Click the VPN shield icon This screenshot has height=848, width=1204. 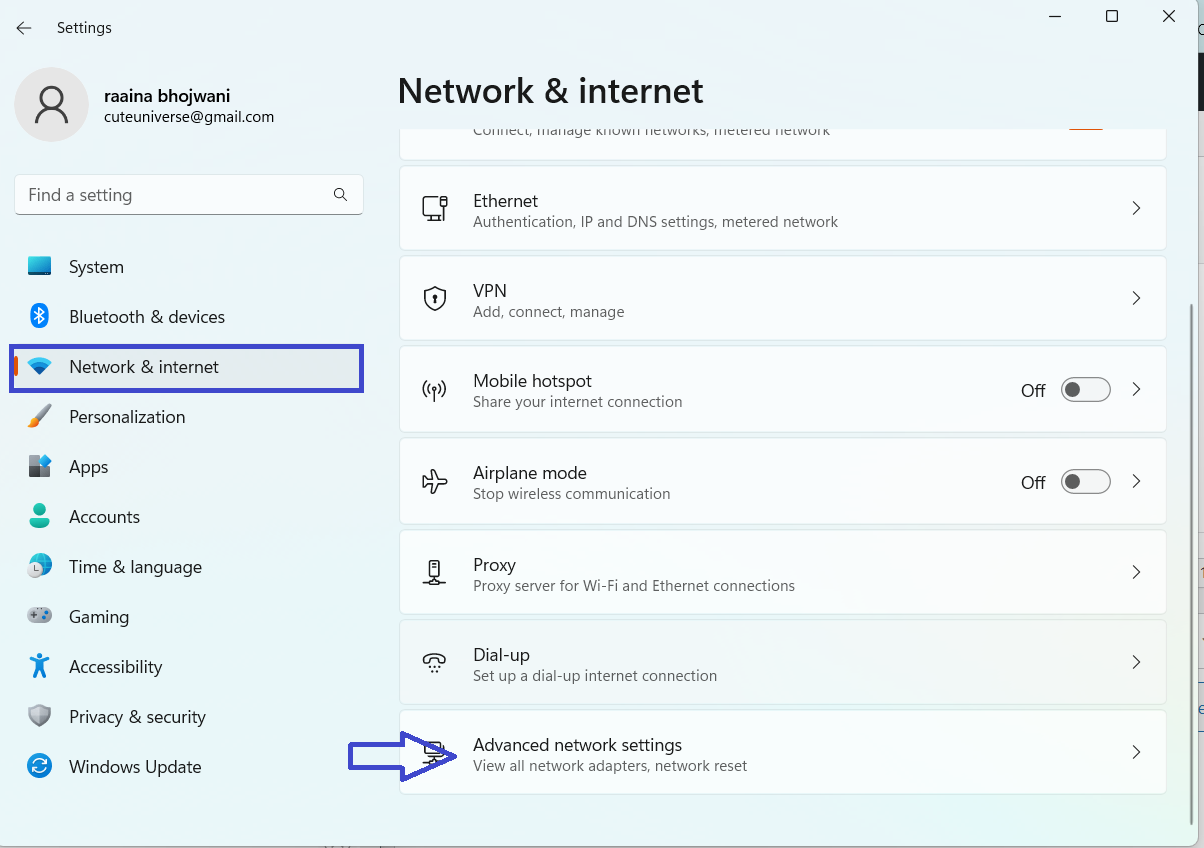(x=435, y=299)
